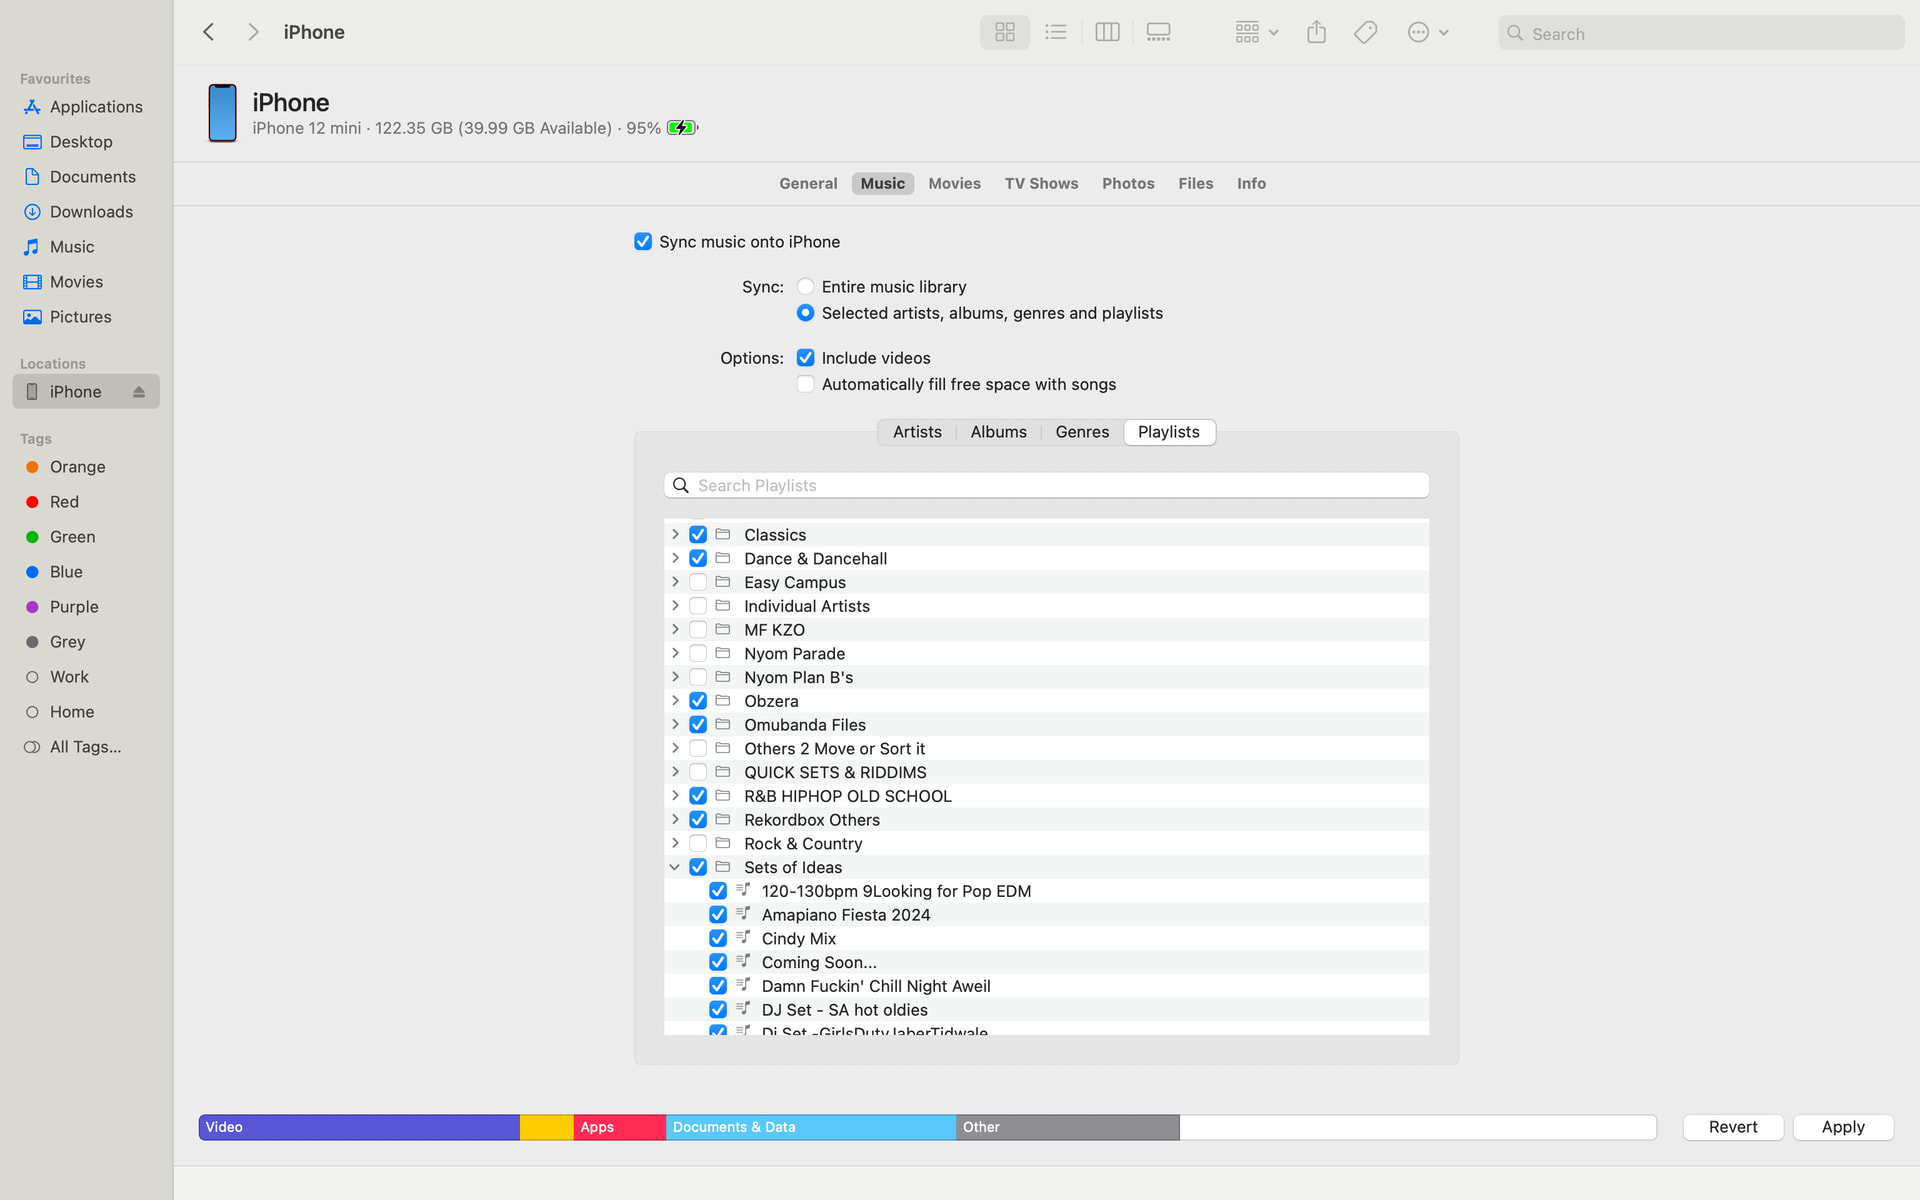Select Entire music library radio button
The width and height of the screenshot is (1920, 1200).
click(805, 287)
